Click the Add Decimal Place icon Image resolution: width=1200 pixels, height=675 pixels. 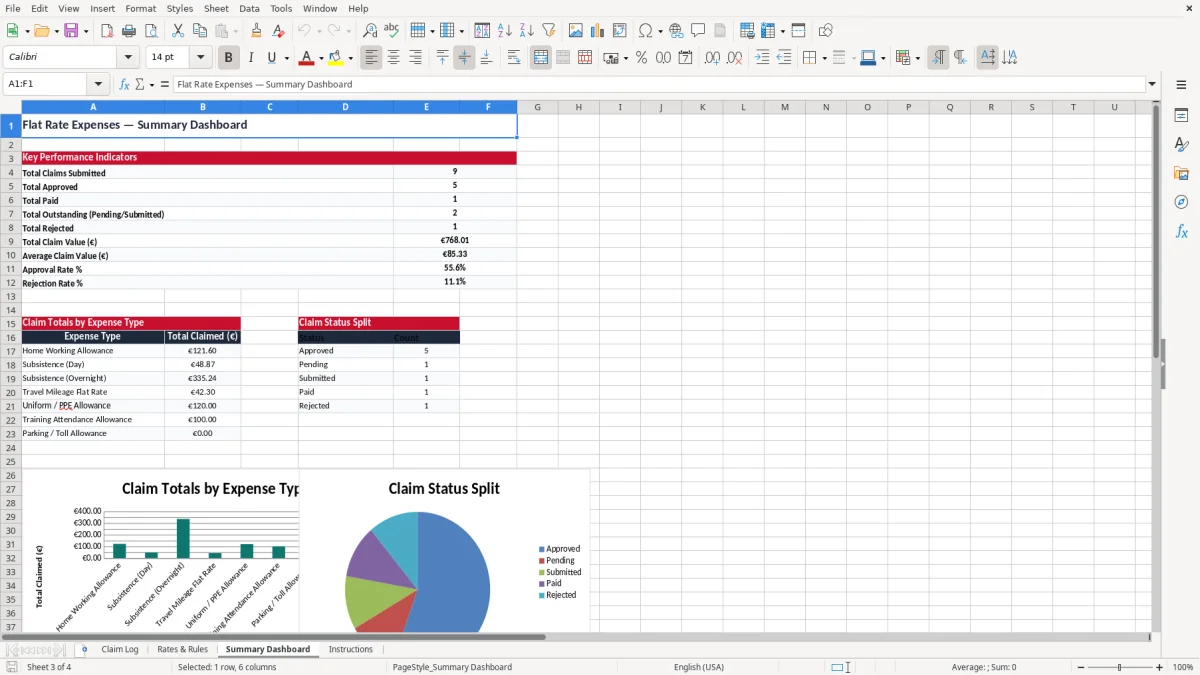[x=712, y=58]
